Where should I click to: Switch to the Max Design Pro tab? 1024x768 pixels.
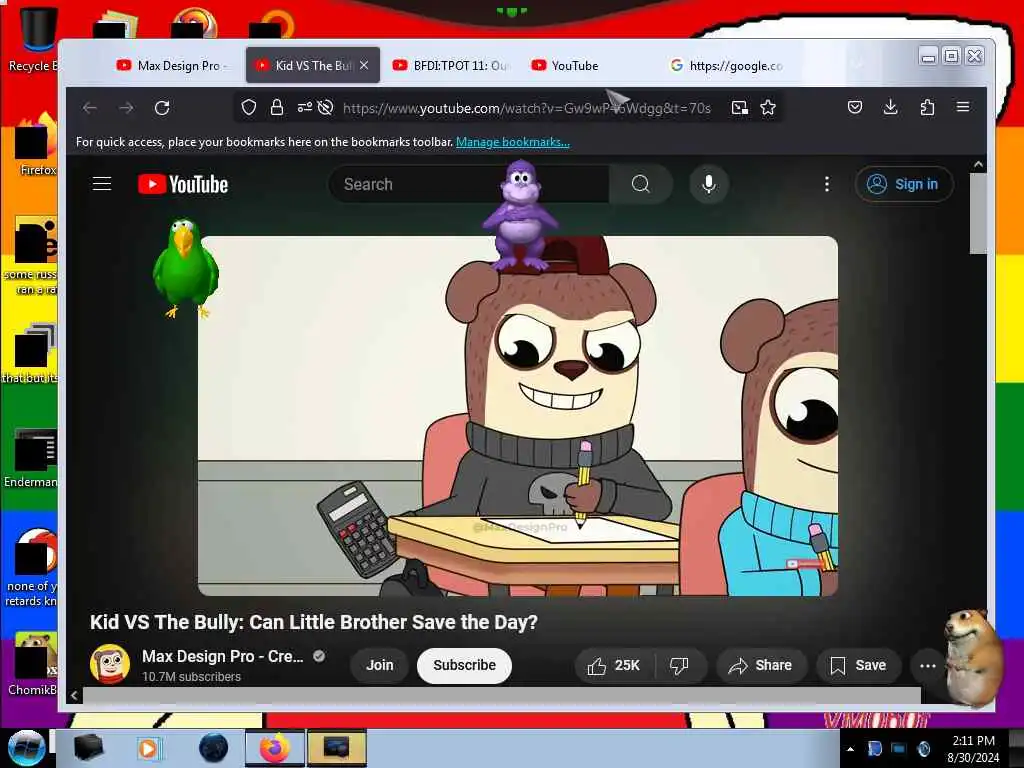[x=171, y=65]
